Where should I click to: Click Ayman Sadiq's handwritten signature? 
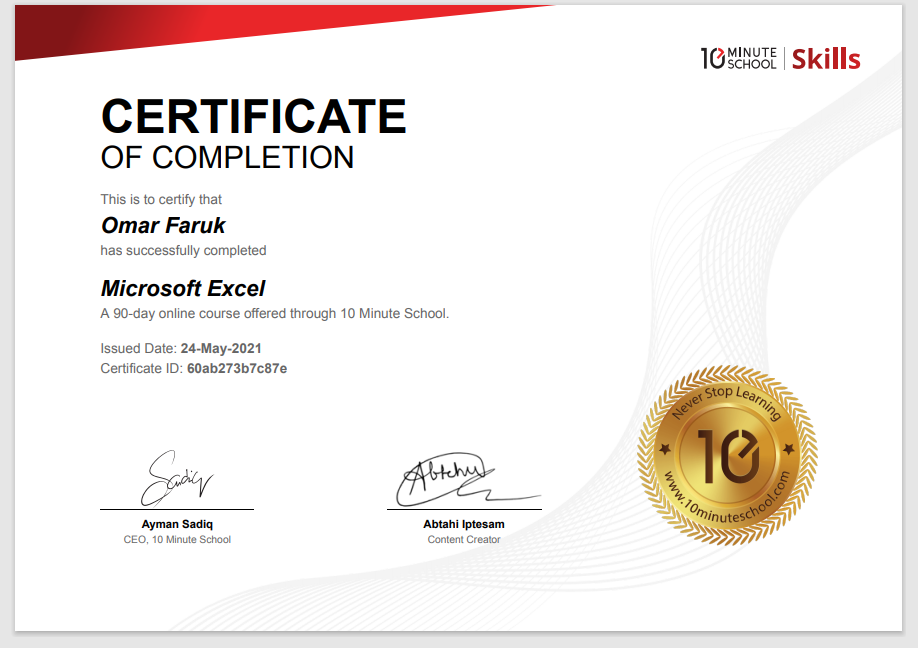tap(177, 478)
